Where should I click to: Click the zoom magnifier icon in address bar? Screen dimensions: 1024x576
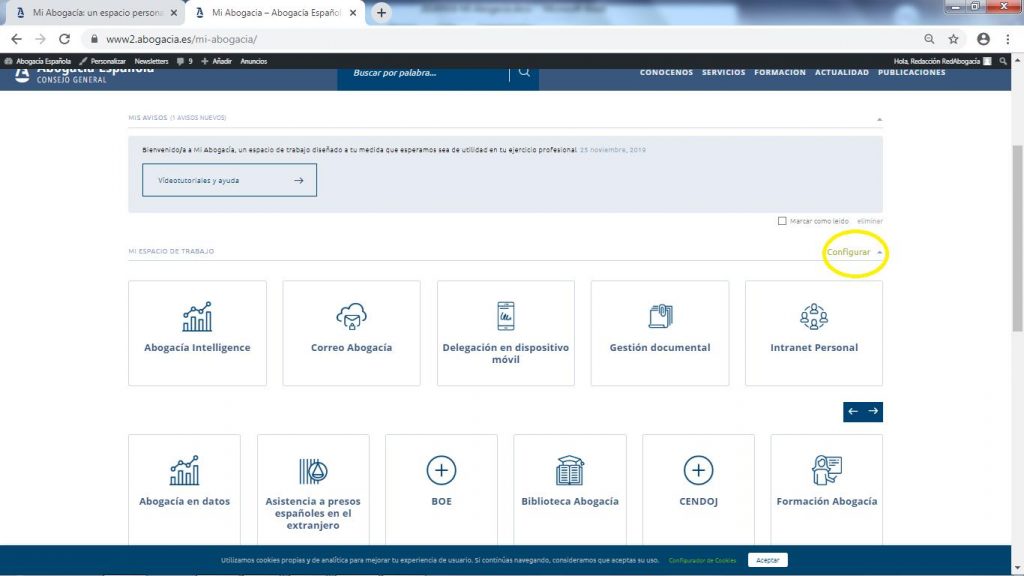click(x=929, y=39)
